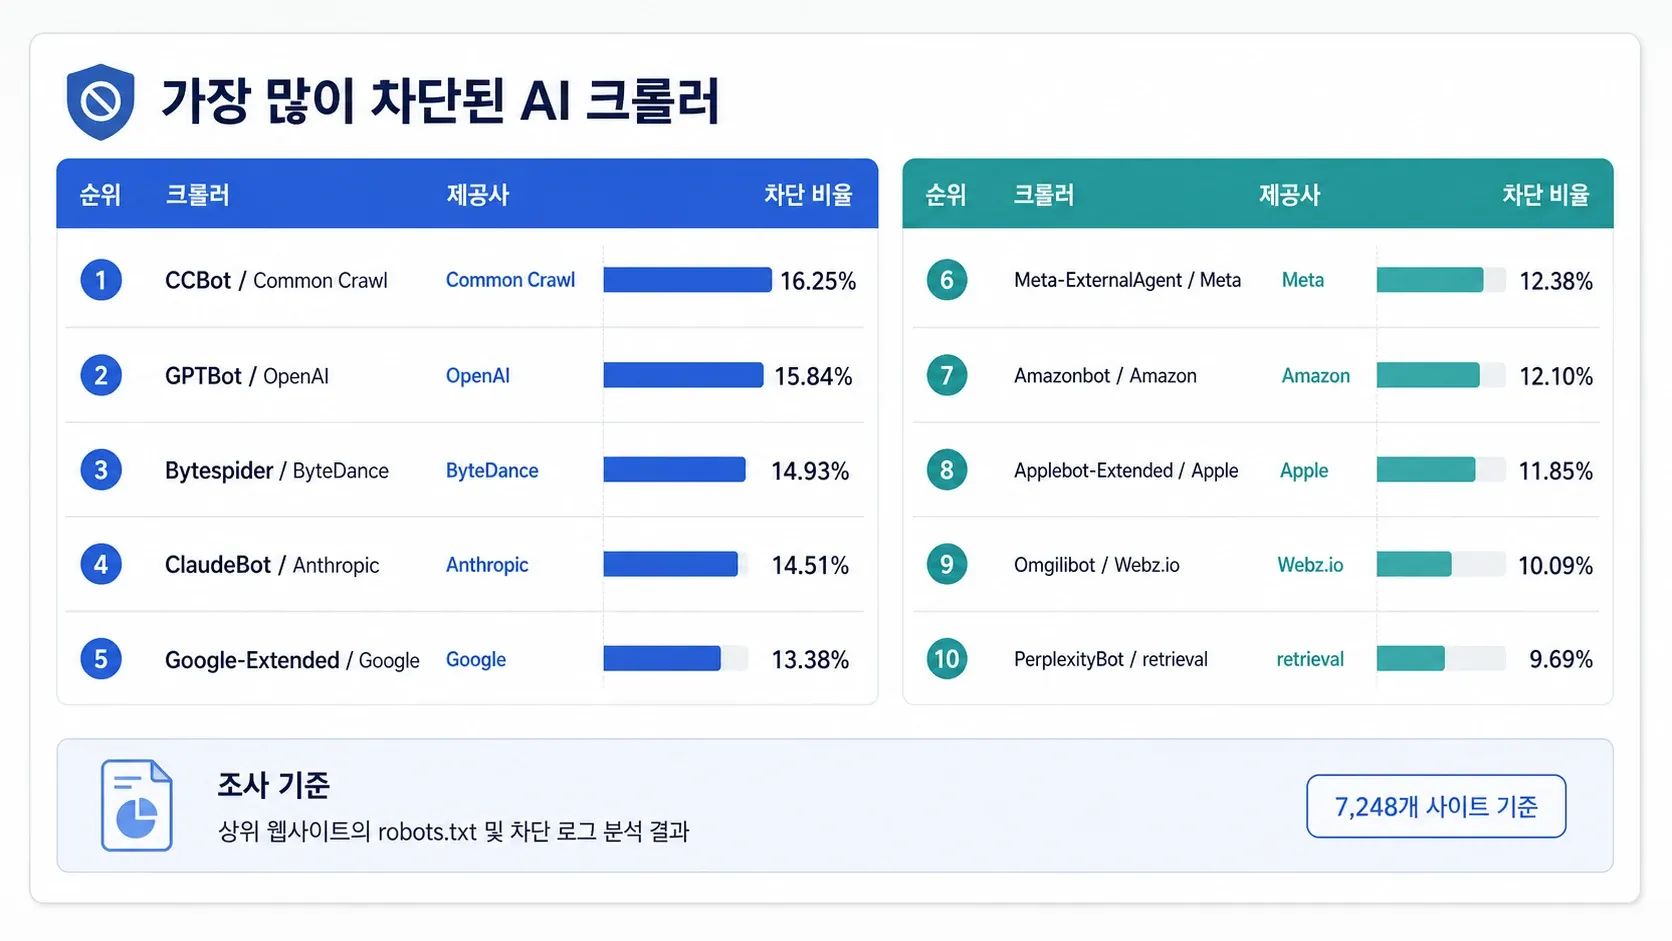Select the rank 7 number badge
This screenshot has width=1672, height=941.
click(x=947, y=376)
